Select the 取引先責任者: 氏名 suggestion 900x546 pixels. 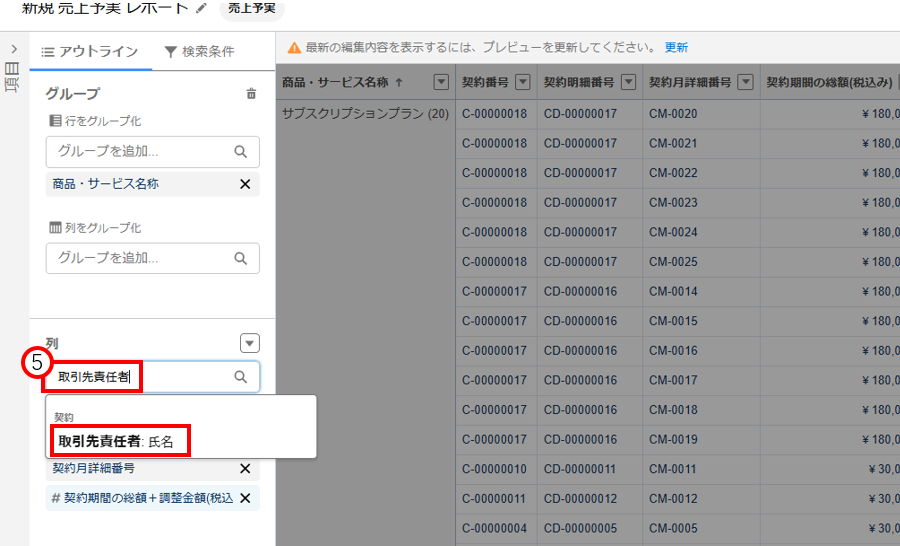point(117,441)
